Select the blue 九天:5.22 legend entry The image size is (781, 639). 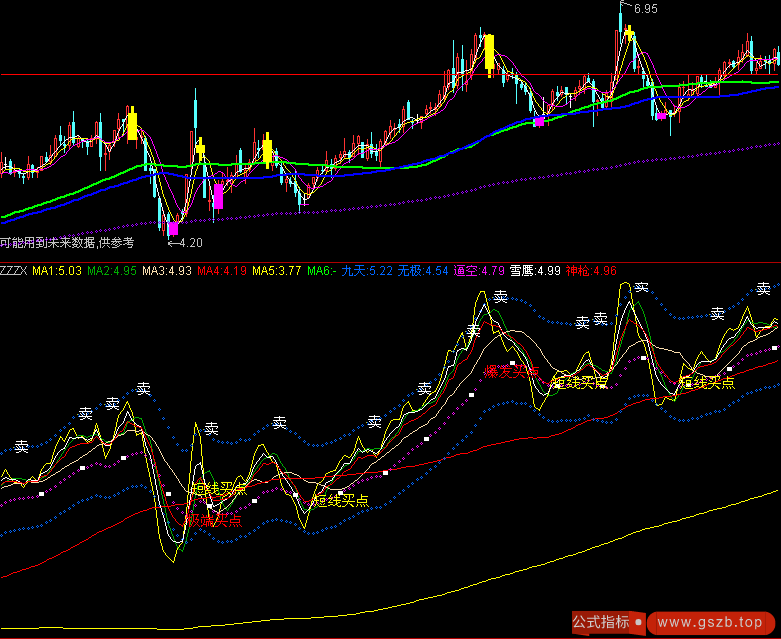[367, 270]
